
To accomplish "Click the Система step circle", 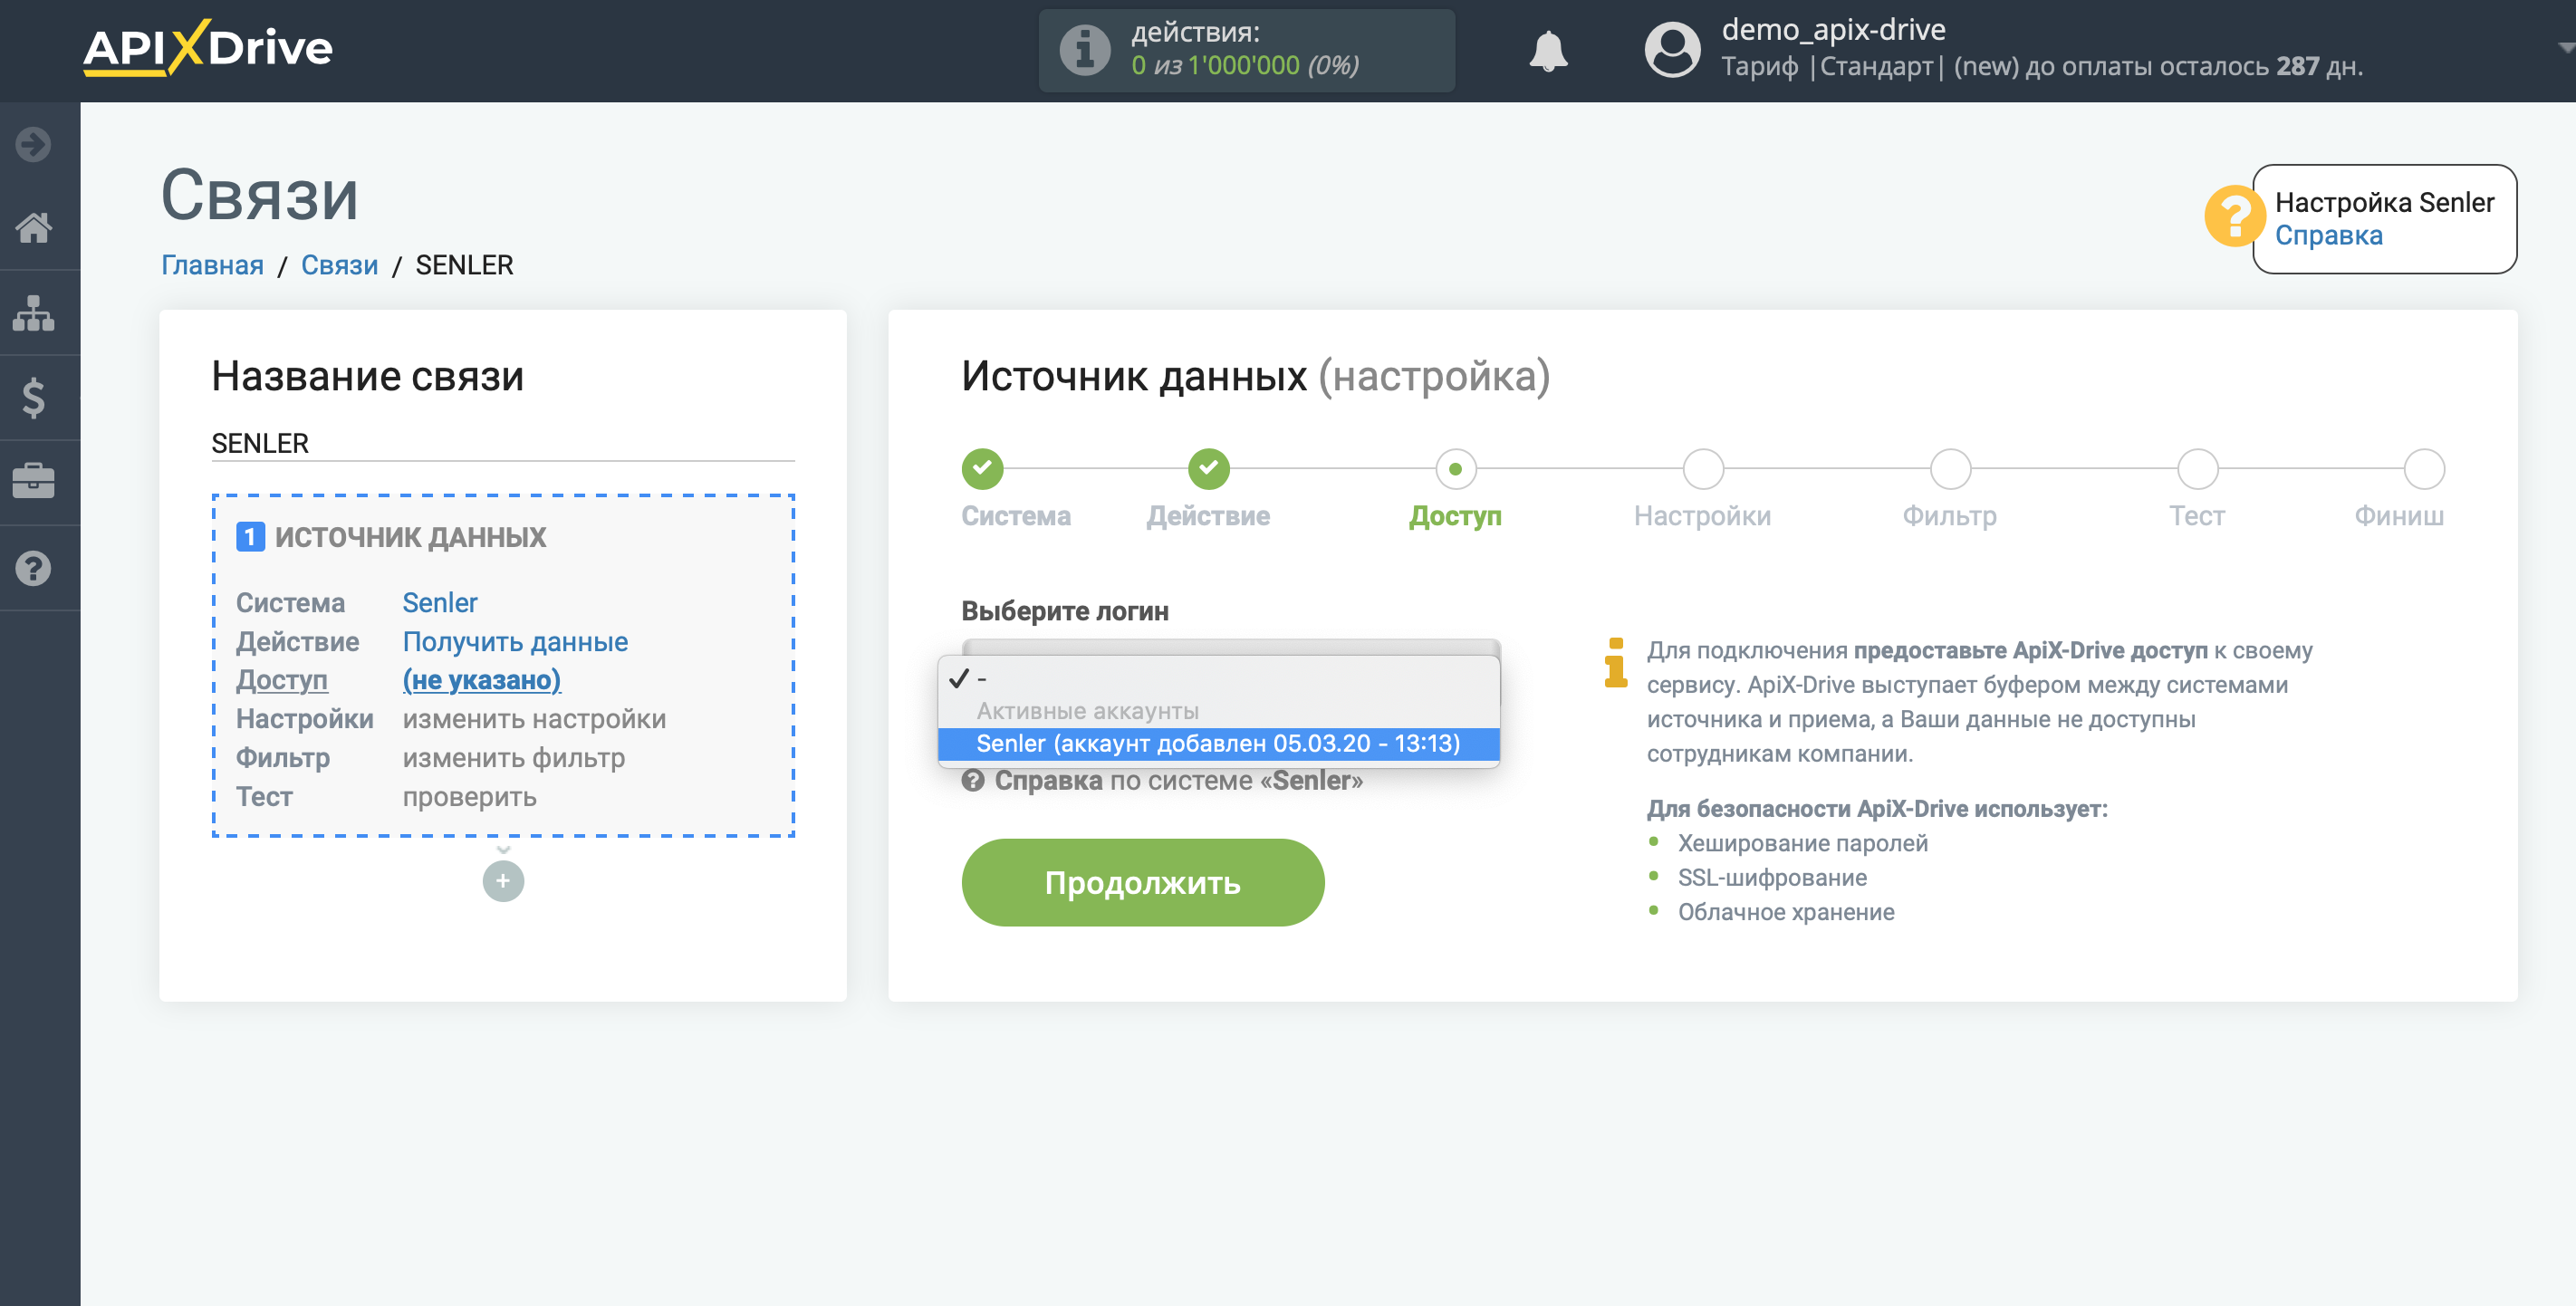I will click(x=982, y=468).
